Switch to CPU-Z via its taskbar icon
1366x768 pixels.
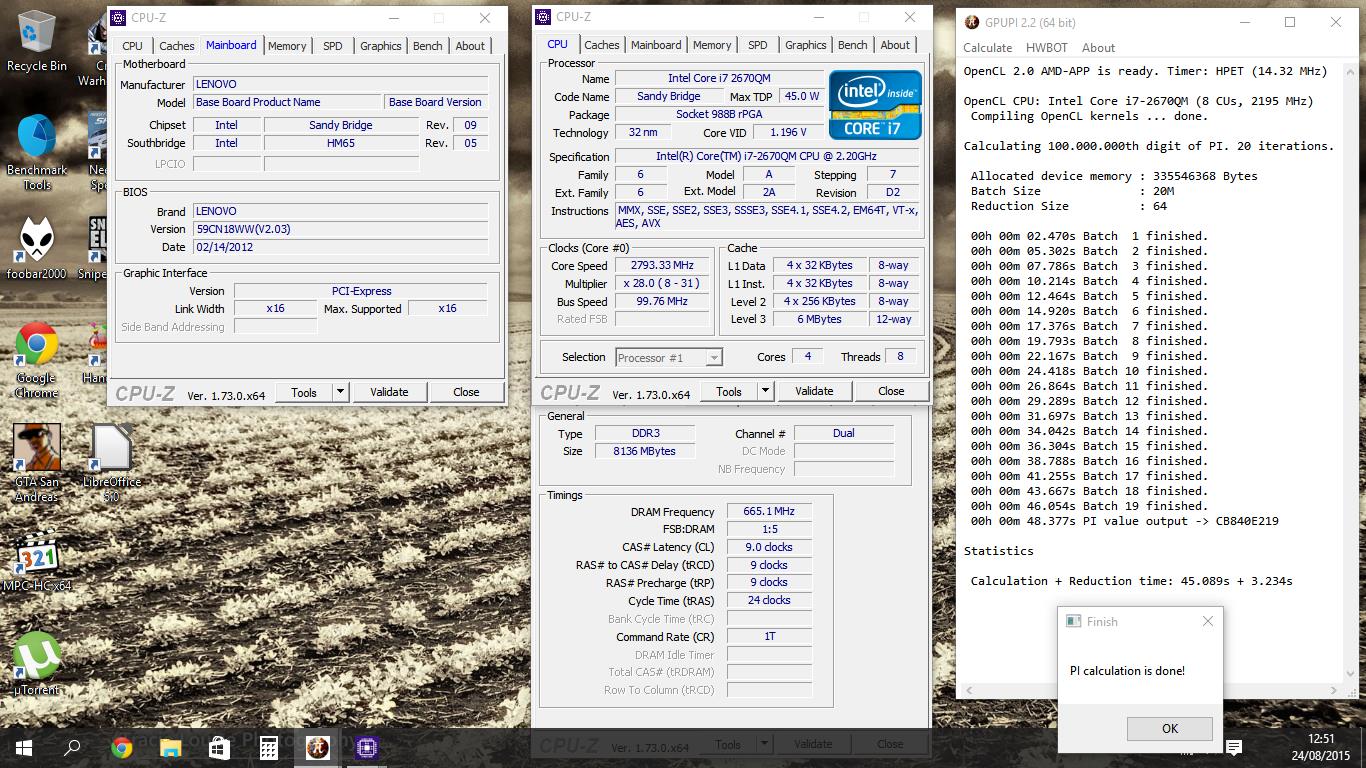pyautogui.click(x=366, y=747)
